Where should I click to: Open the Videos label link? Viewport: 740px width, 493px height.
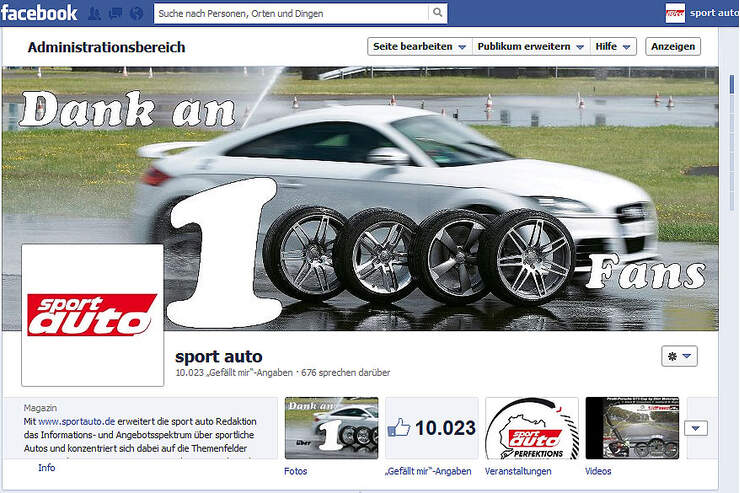598,471
